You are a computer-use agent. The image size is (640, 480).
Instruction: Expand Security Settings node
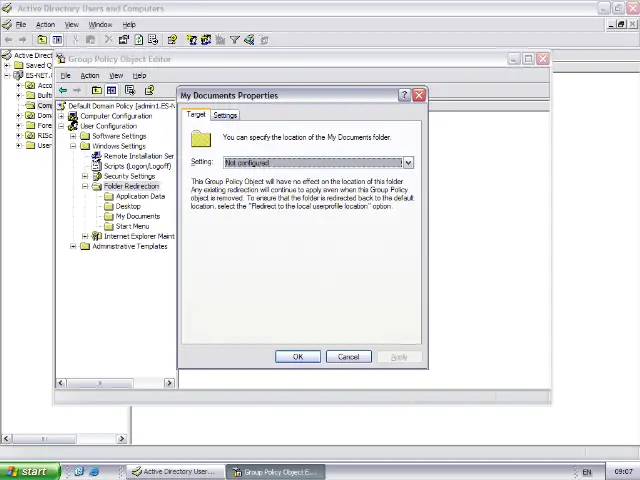(85, 176)
